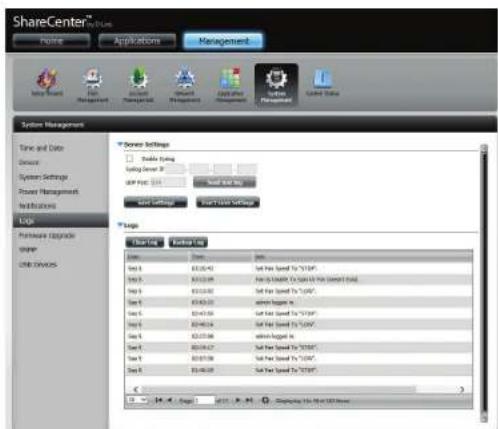The height and width of the screenshot is (429, 498).
Task: Click the Clear Log button
Action: tap(145, 242)
